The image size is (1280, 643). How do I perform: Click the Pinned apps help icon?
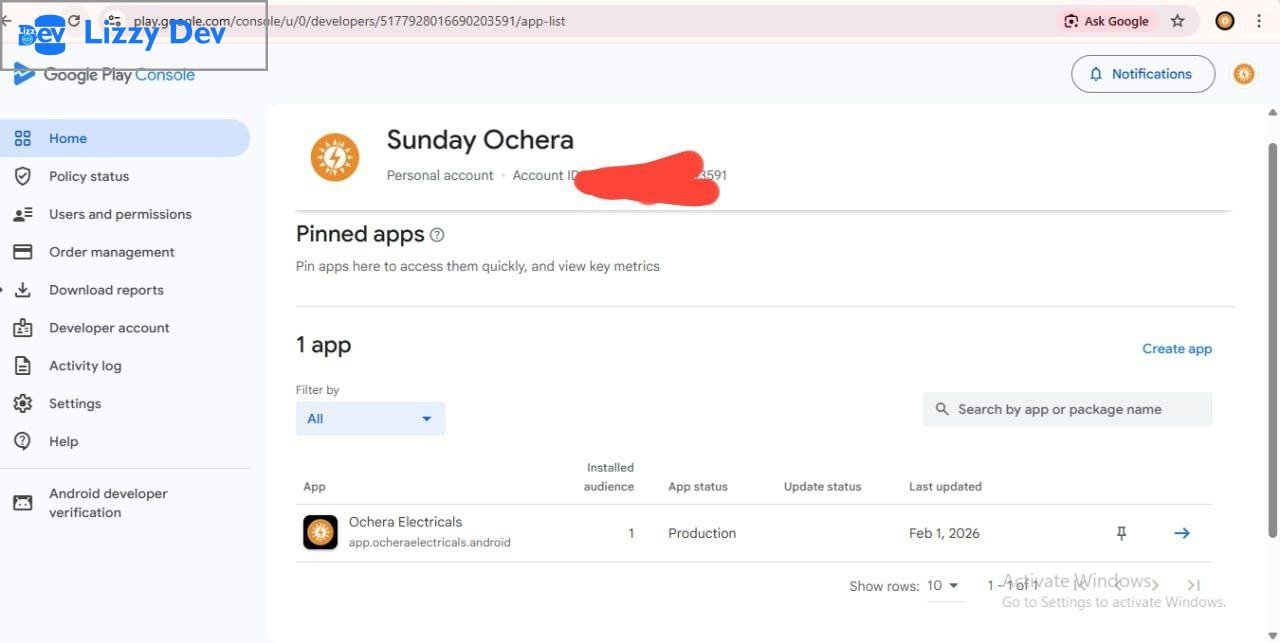pyautogui.click(x=437, y=235)
